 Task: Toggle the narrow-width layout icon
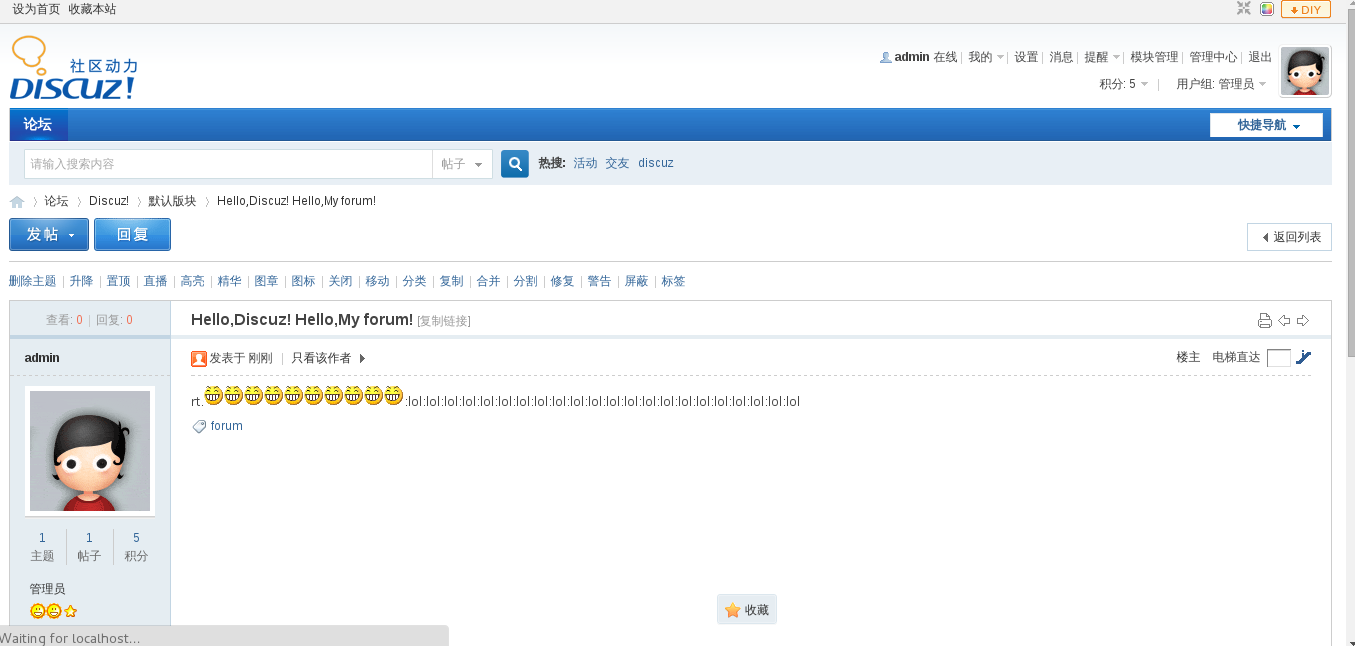pos(1244,9)
